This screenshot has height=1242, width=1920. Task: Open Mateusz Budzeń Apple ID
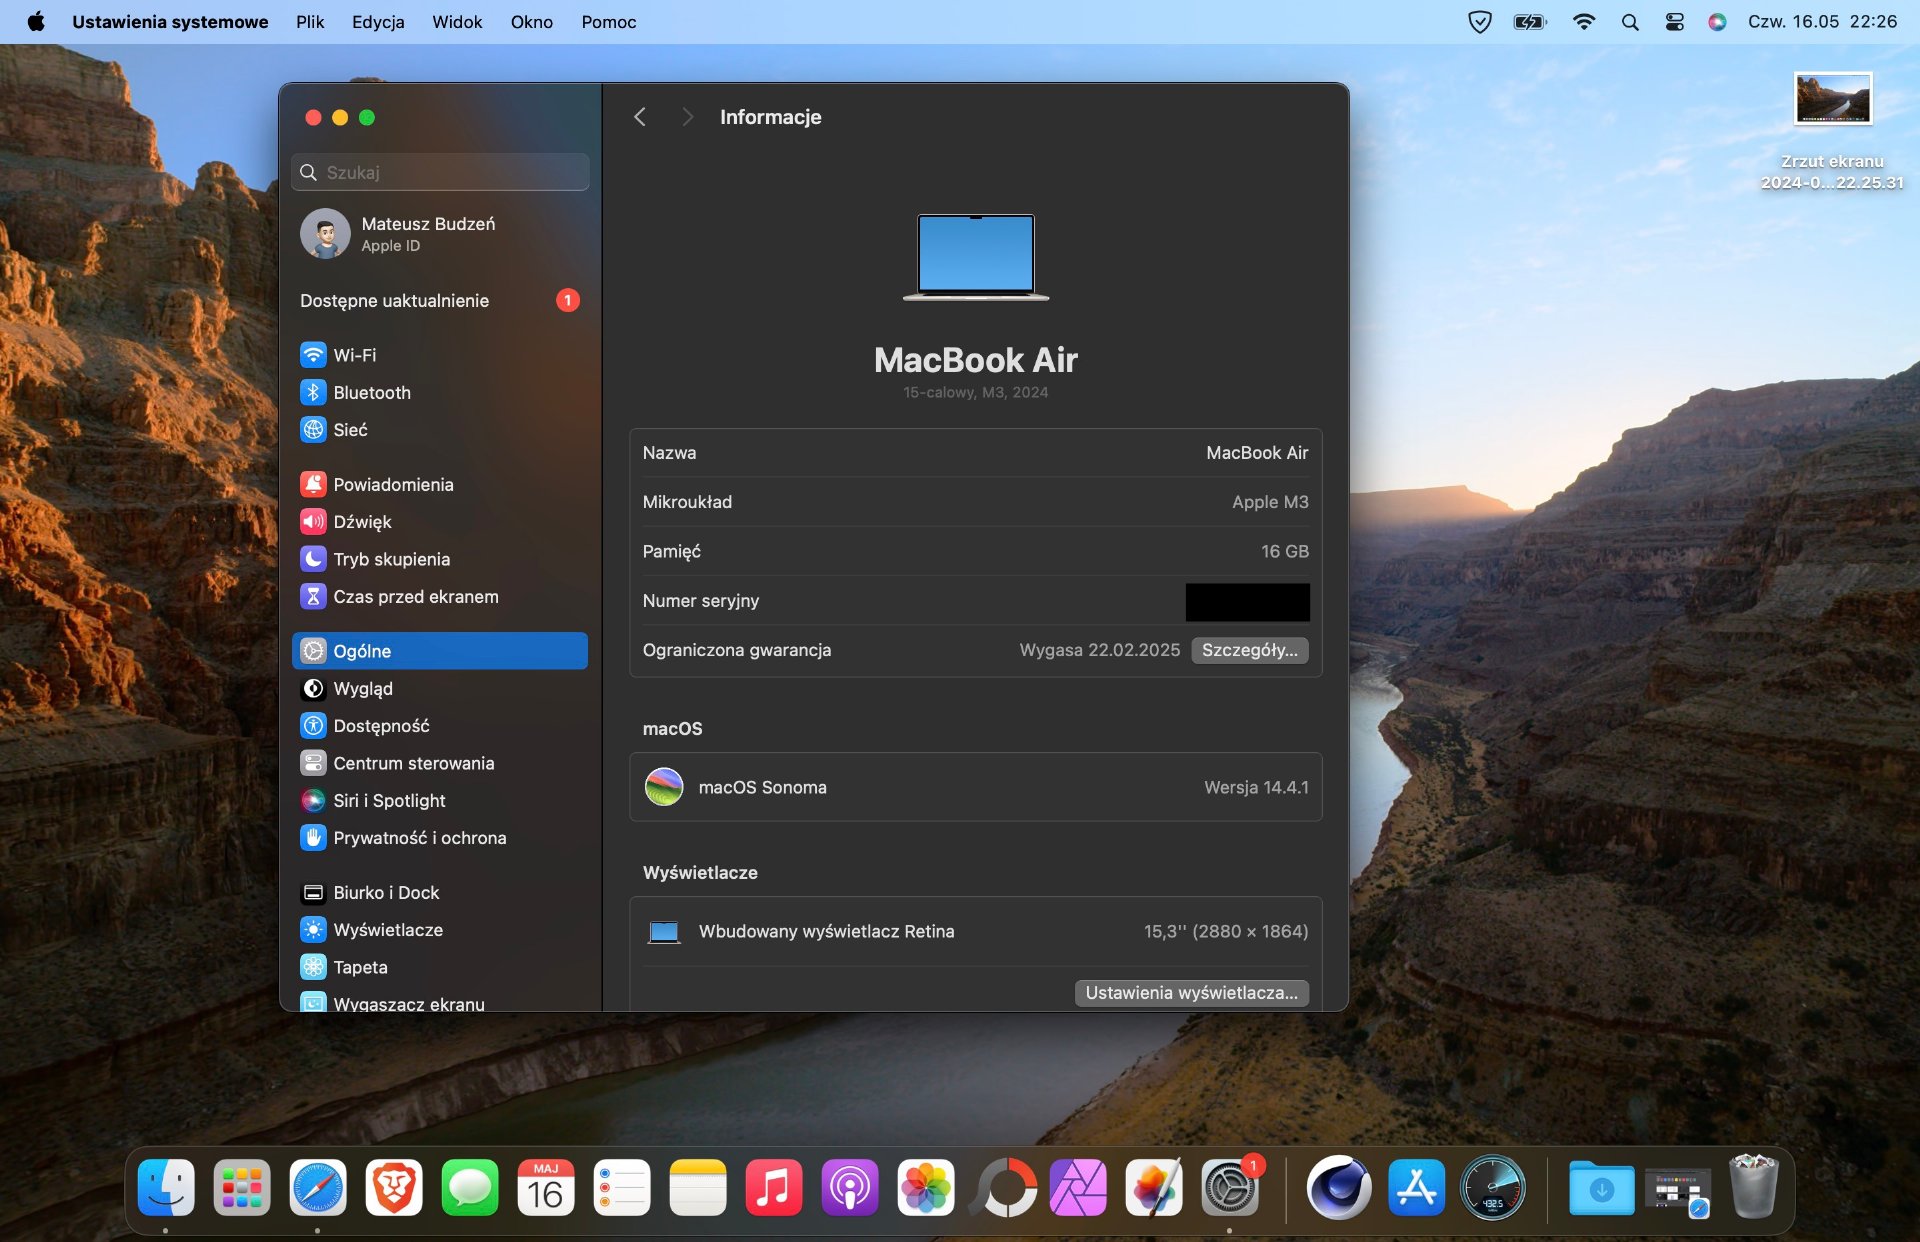pos(439,234)
